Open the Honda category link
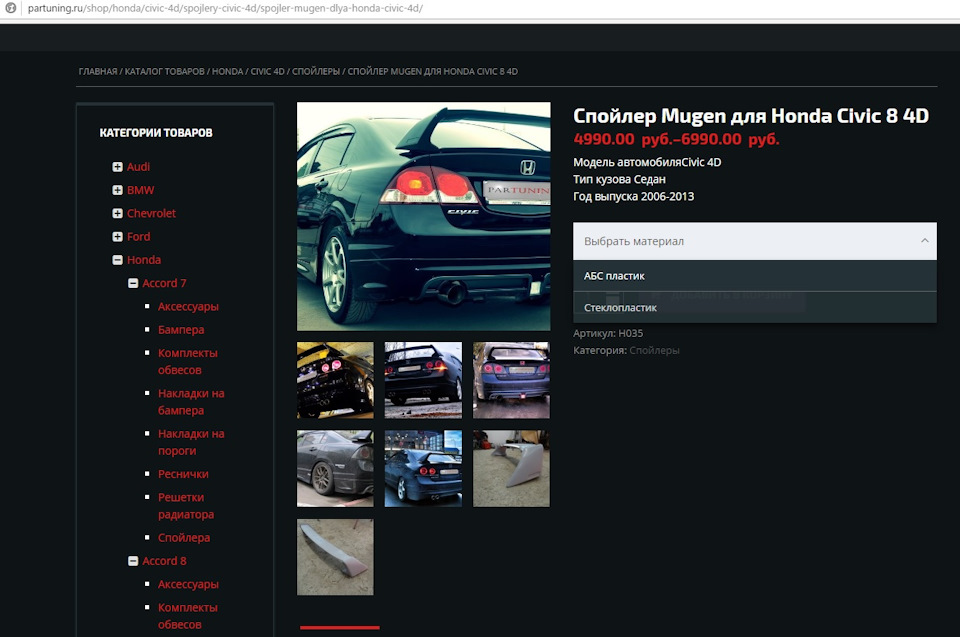This screenshot has width=960, height=637. click(x=144, y=260)
